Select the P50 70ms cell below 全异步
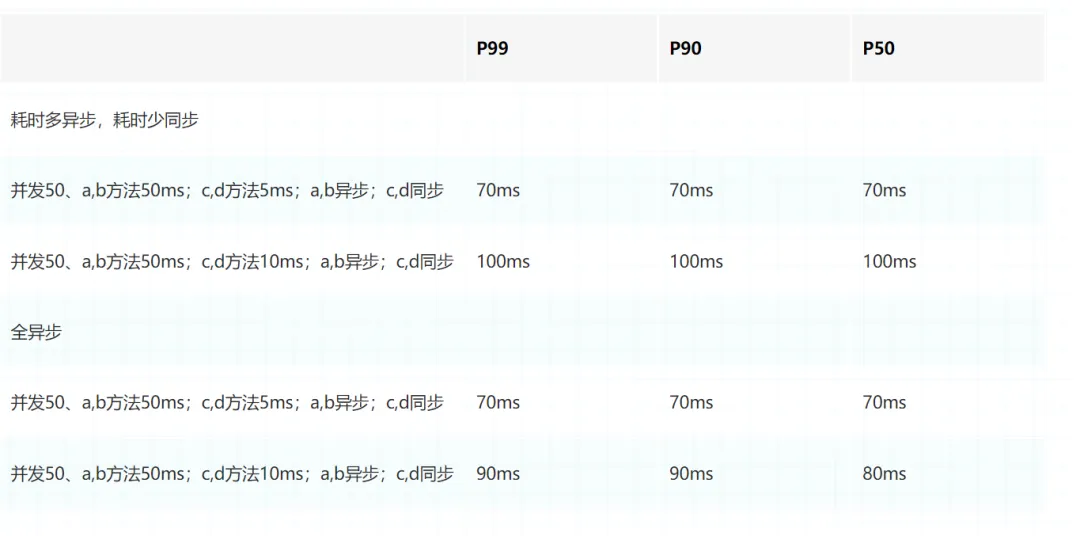The height and width of the screenshot is (536, 1080). tap(884, 403)
